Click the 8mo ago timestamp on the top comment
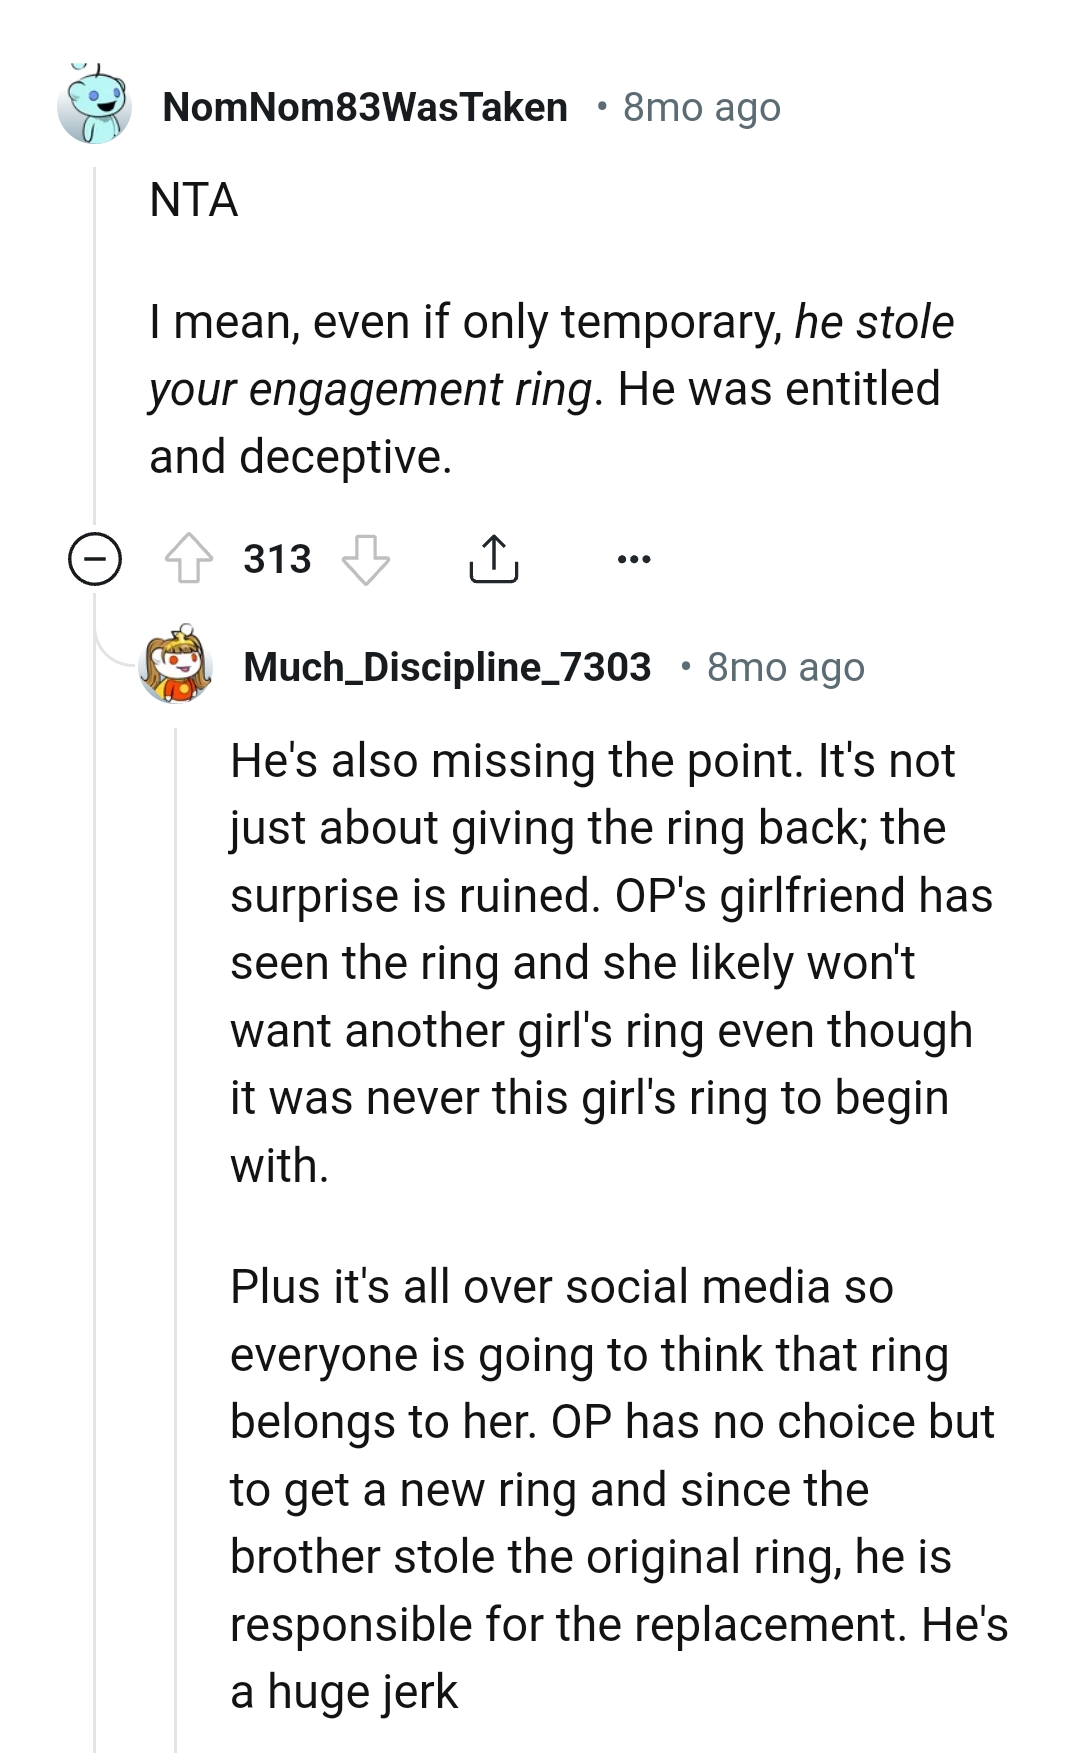The image size is (1080, 1753). coord(700,106)
